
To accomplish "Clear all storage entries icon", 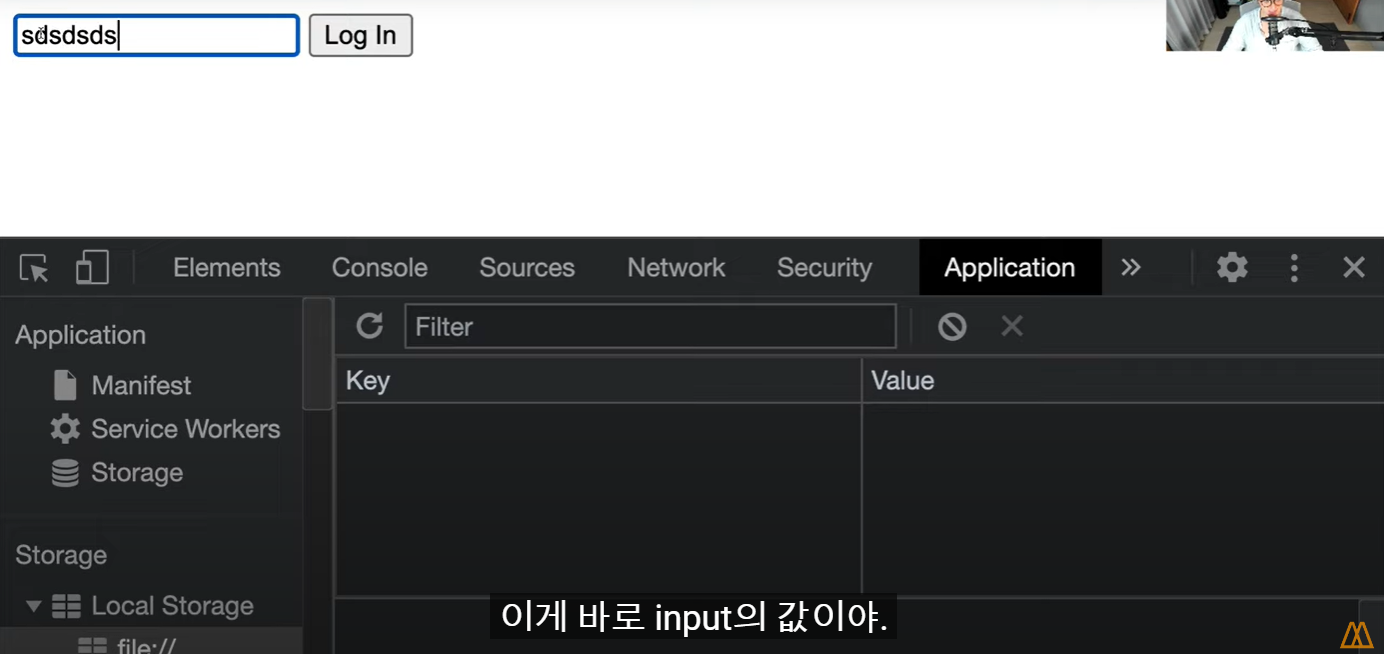I will point(952,326).
